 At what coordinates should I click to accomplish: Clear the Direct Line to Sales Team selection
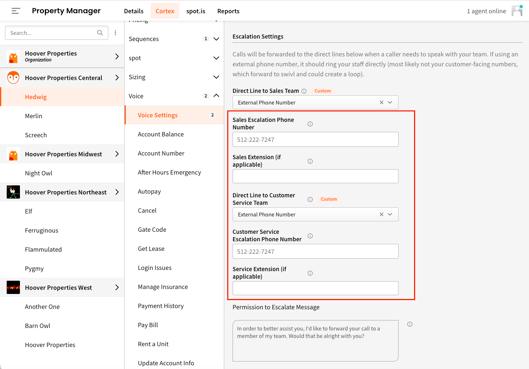pyautogui.click(x=381, y=103)
